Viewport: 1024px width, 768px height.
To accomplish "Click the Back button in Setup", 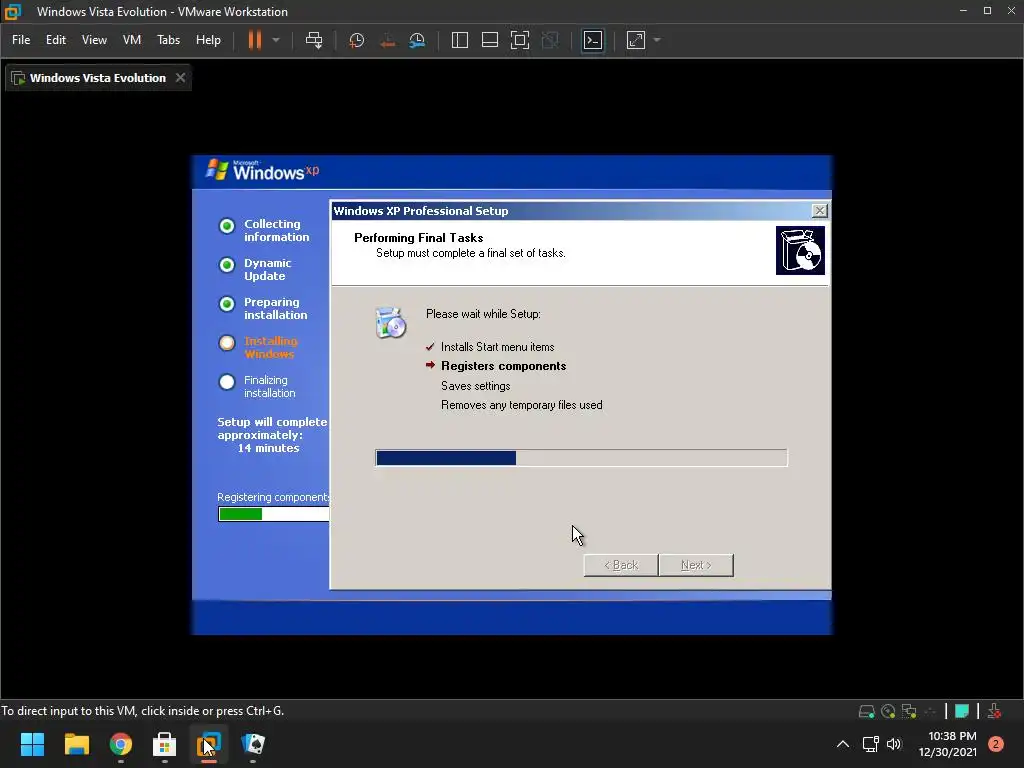I will [620, 565].
